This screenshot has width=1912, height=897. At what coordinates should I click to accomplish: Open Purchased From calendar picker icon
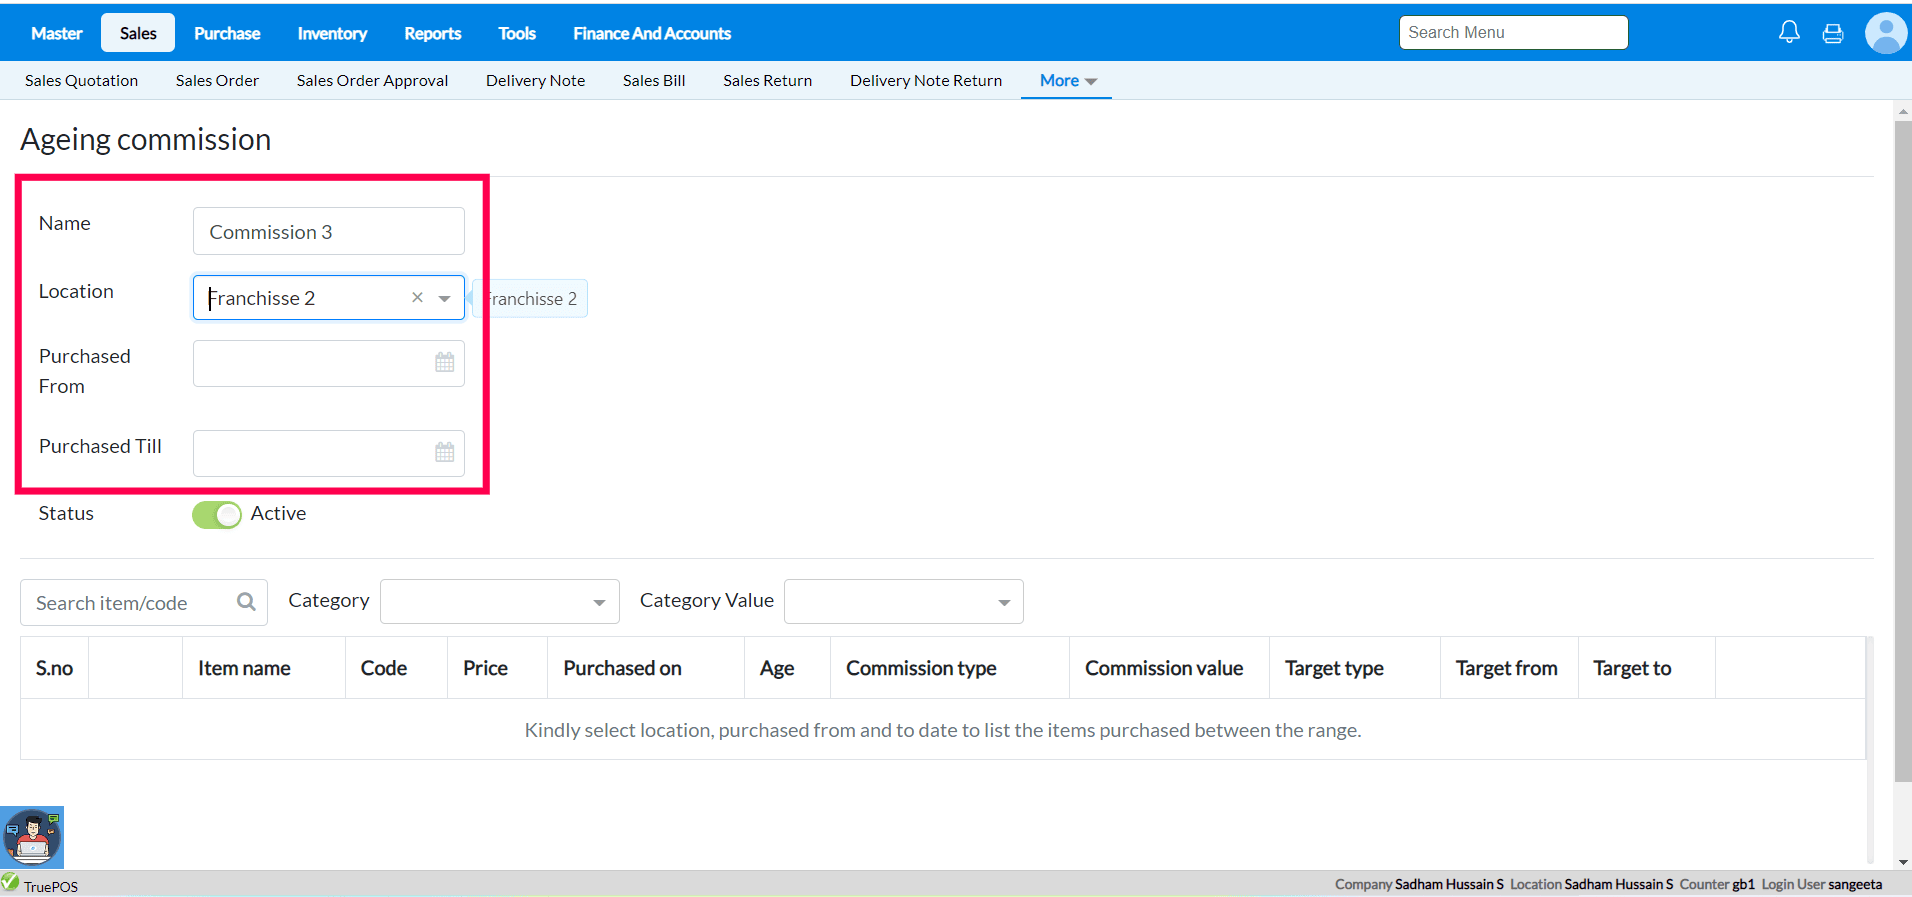pos(445,362)
